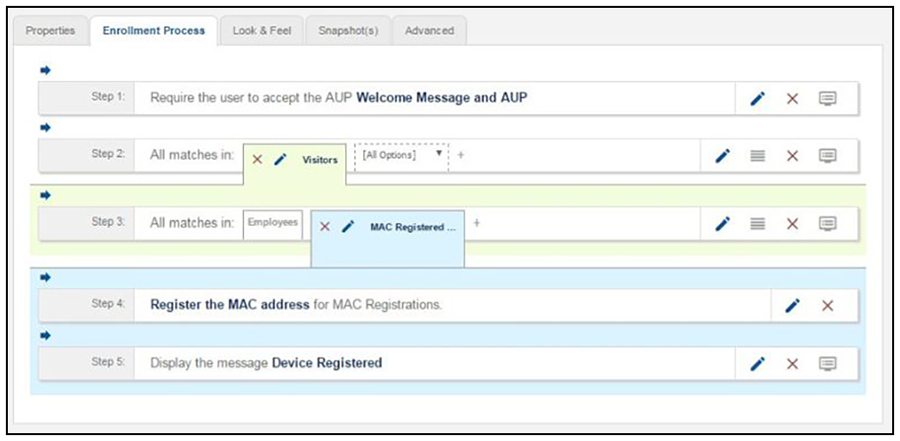
Task: Add a branch with plus sign in Step 3
Action: (x=476, y=222)
